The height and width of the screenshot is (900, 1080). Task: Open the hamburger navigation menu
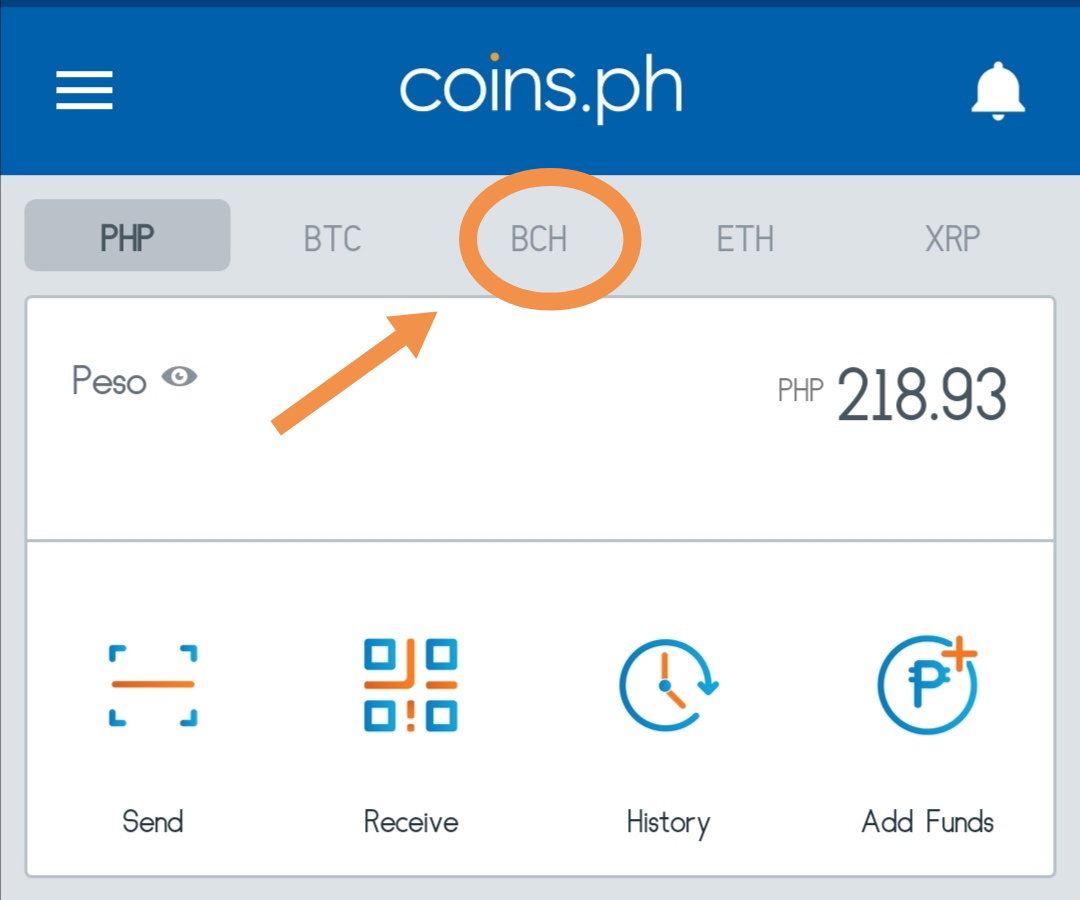pos(84,90)
